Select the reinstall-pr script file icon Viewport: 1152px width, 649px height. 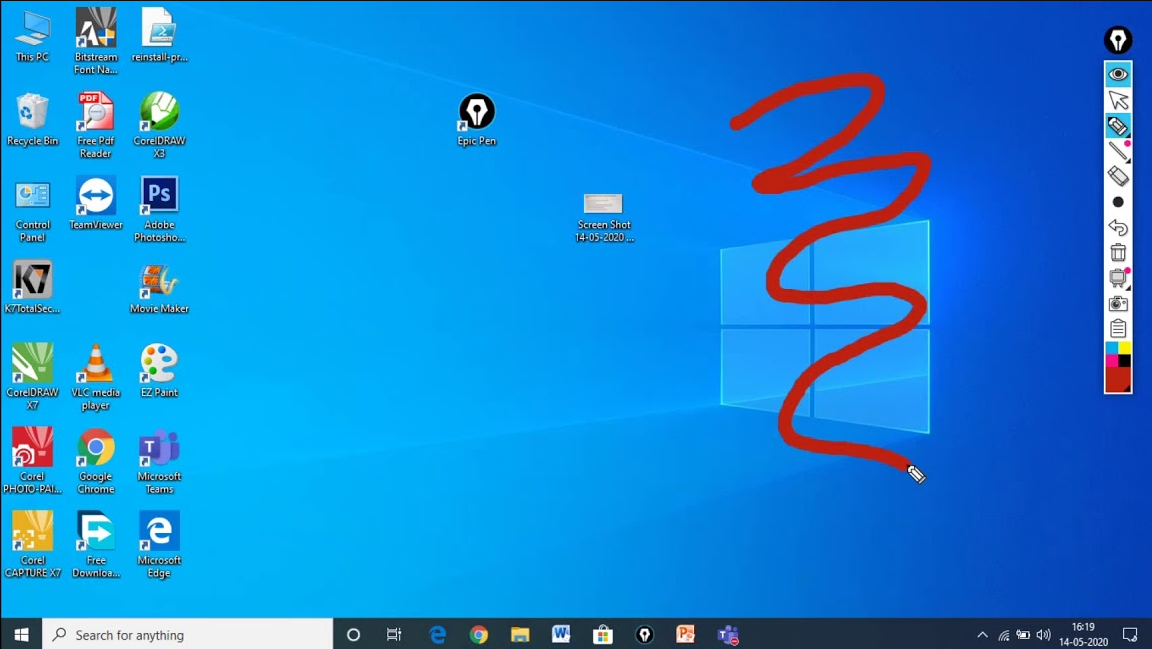pyautogui.click(x=159, y=35)
